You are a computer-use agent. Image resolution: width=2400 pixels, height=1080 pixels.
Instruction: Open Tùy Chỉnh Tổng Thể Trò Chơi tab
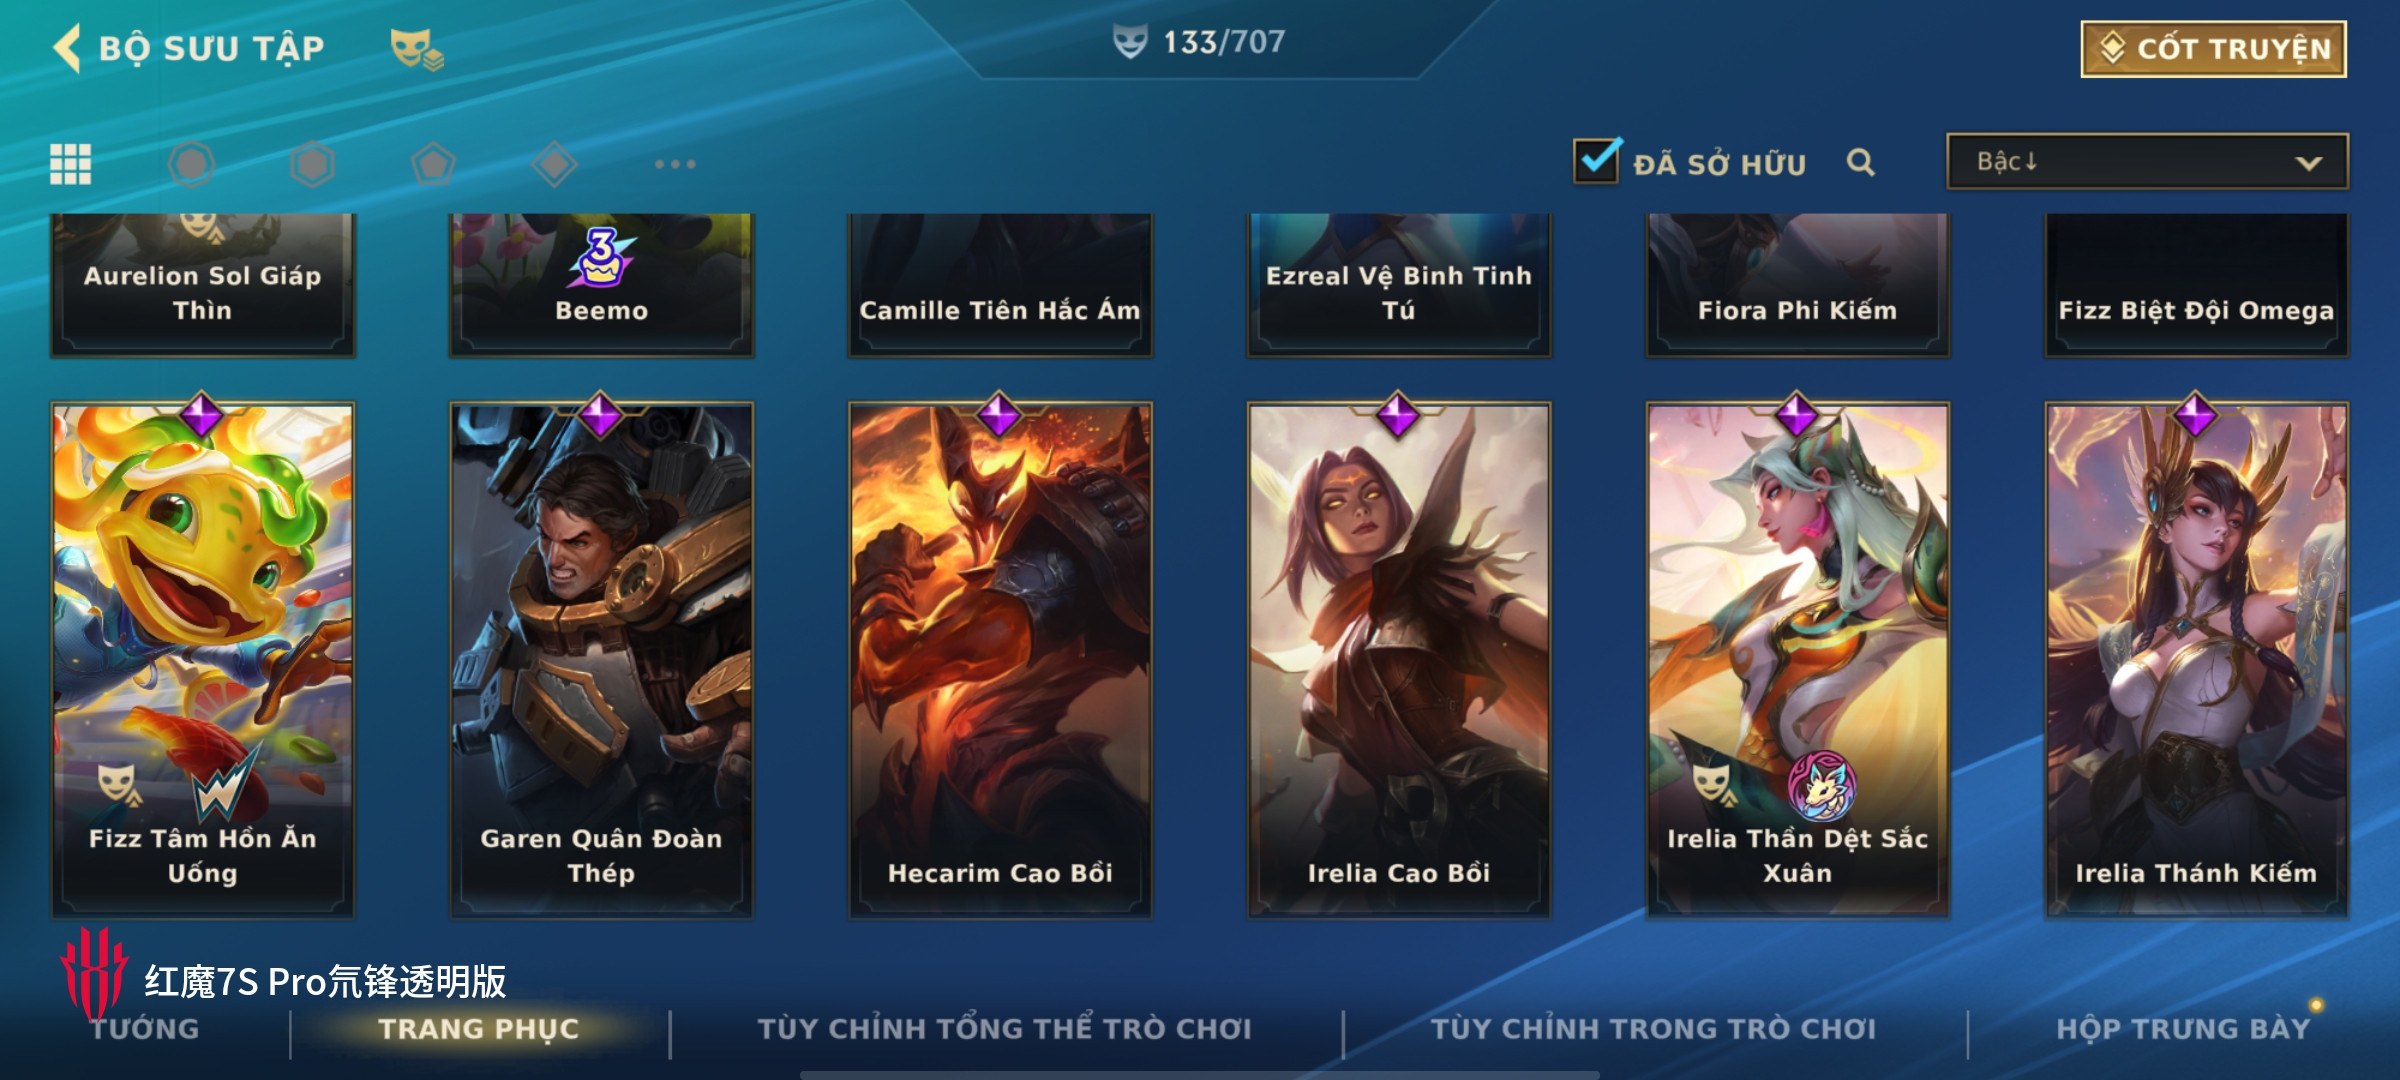pyautogui.click(x=1005, y=1029)
